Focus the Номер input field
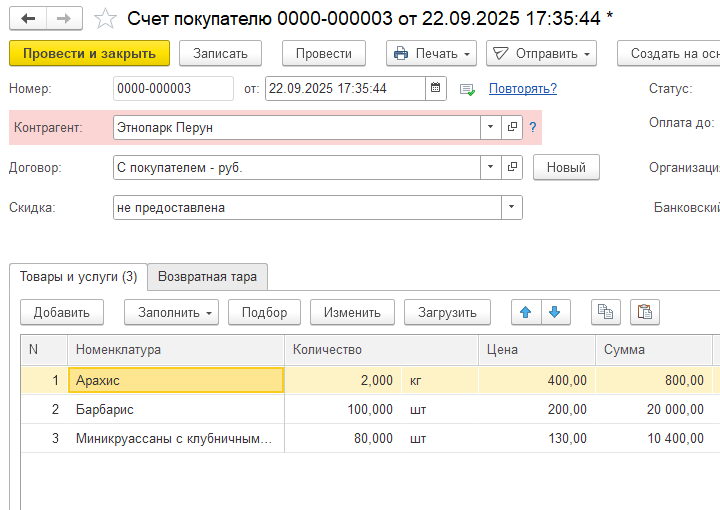The height and width of the screenshot is (510, 720). (173, 88)
